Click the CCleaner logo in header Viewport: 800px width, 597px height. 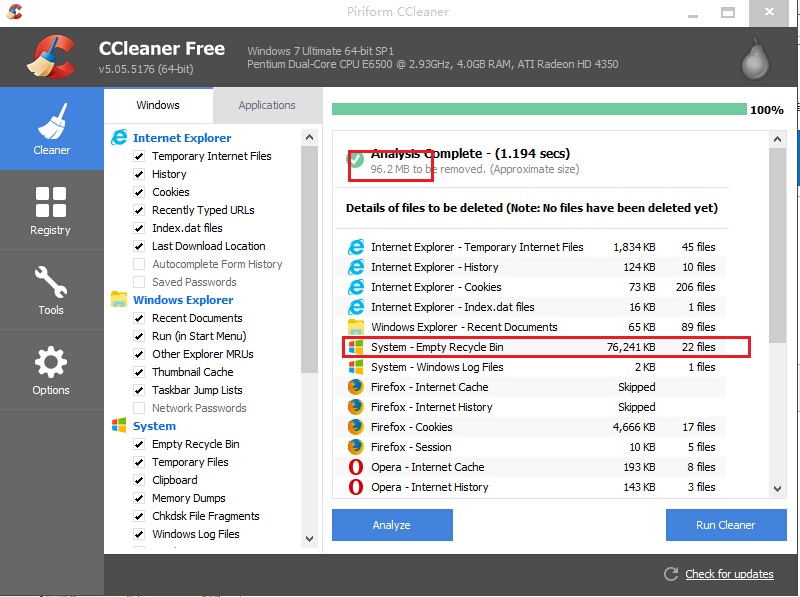(51, 57)
